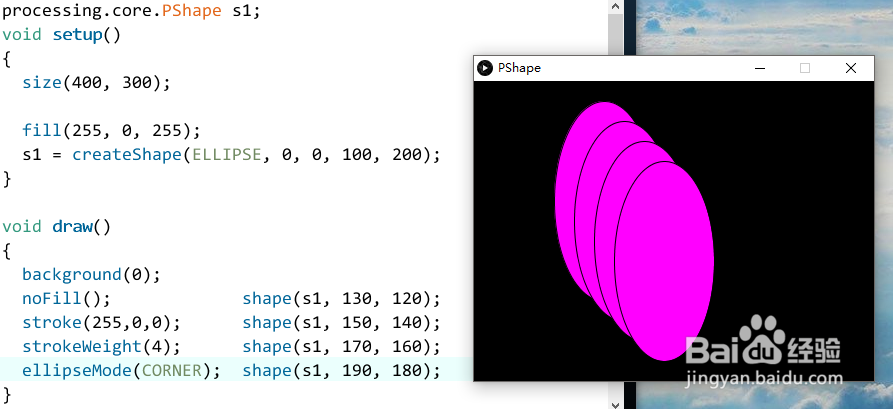The width and height of the screenshot is (893, 409).
Task: Click the 'fill(255, 0, 255);' code line
Action: [x=112, y=130]
